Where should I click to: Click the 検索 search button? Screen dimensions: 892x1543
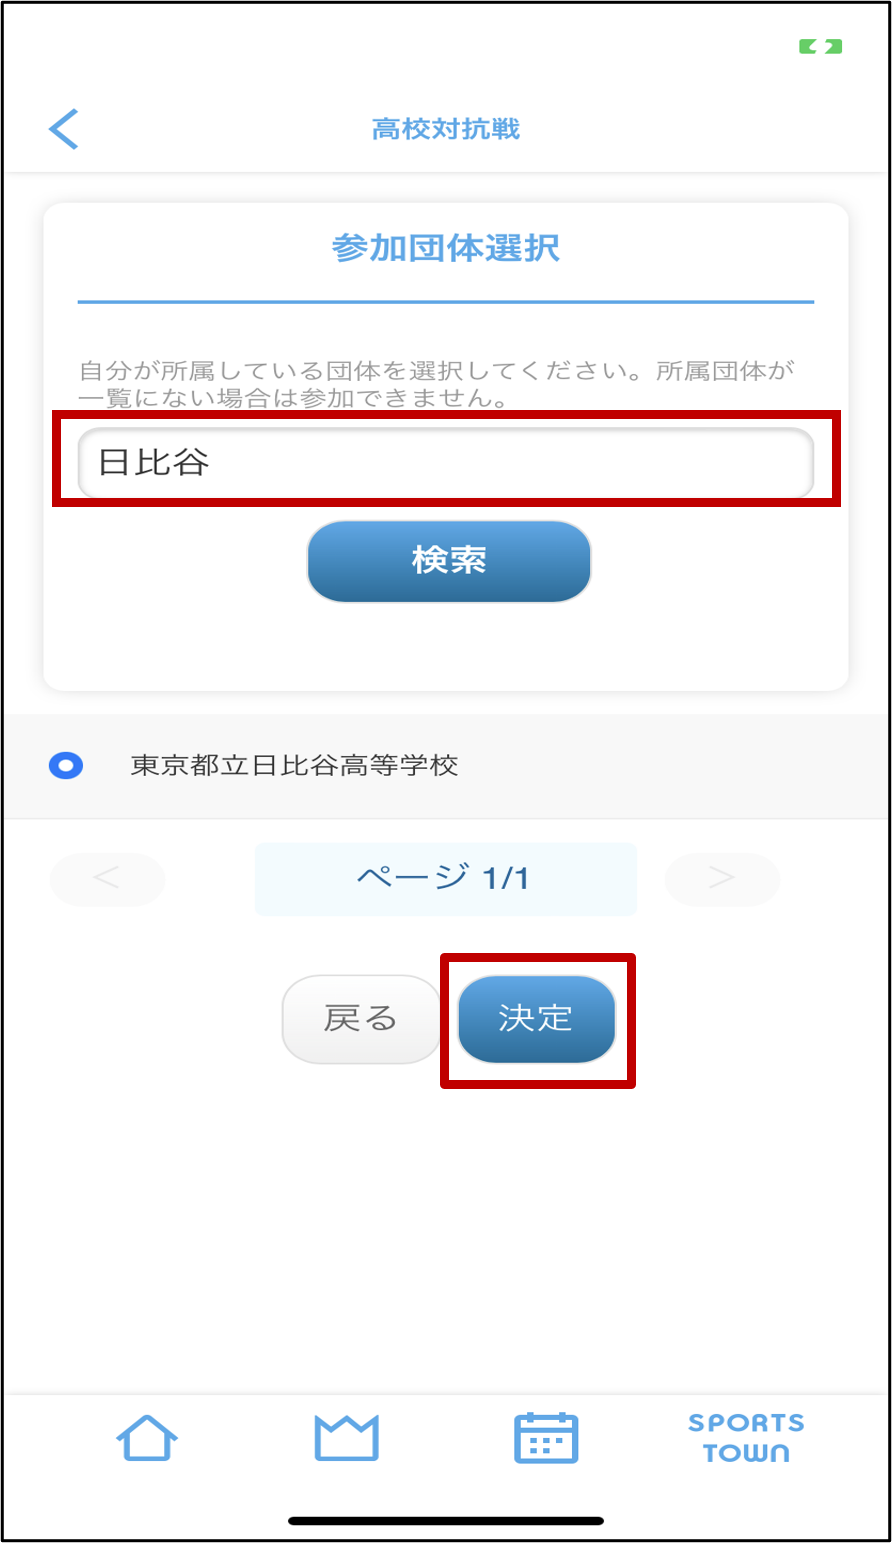point(449,561)
